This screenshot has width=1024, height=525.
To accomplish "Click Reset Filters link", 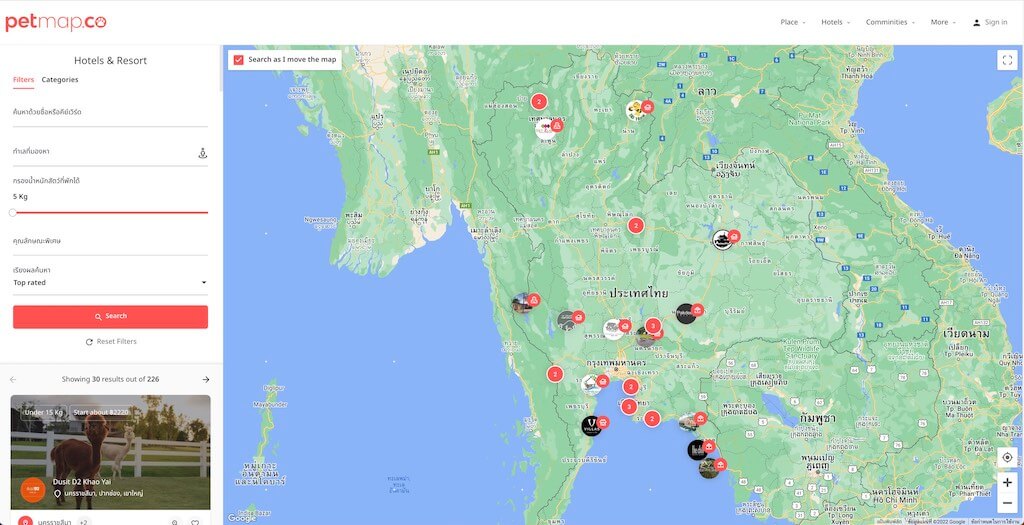I will (111, 342).
